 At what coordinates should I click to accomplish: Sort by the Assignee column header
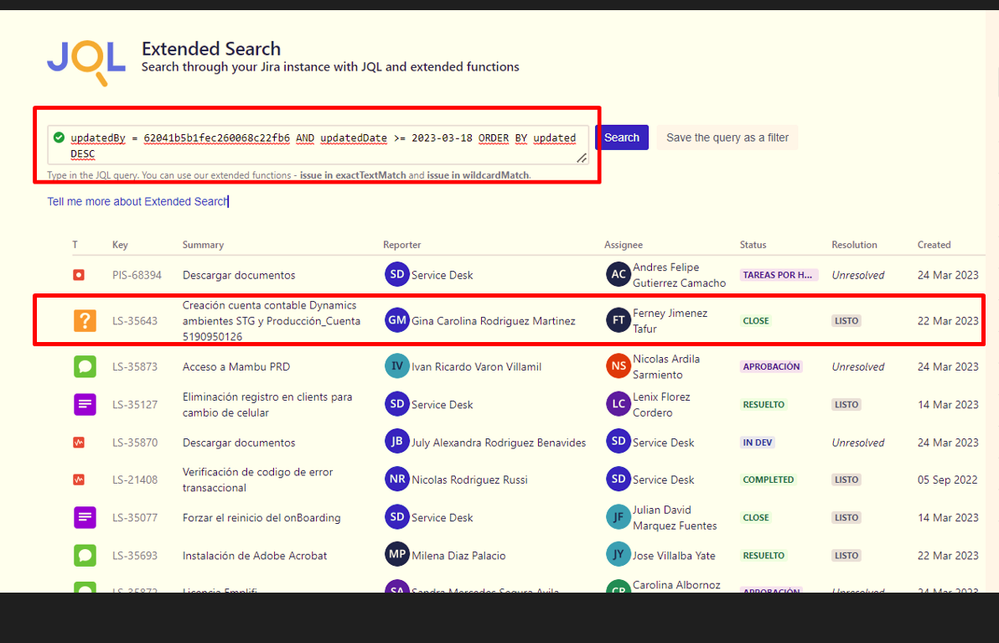point(623,245)
